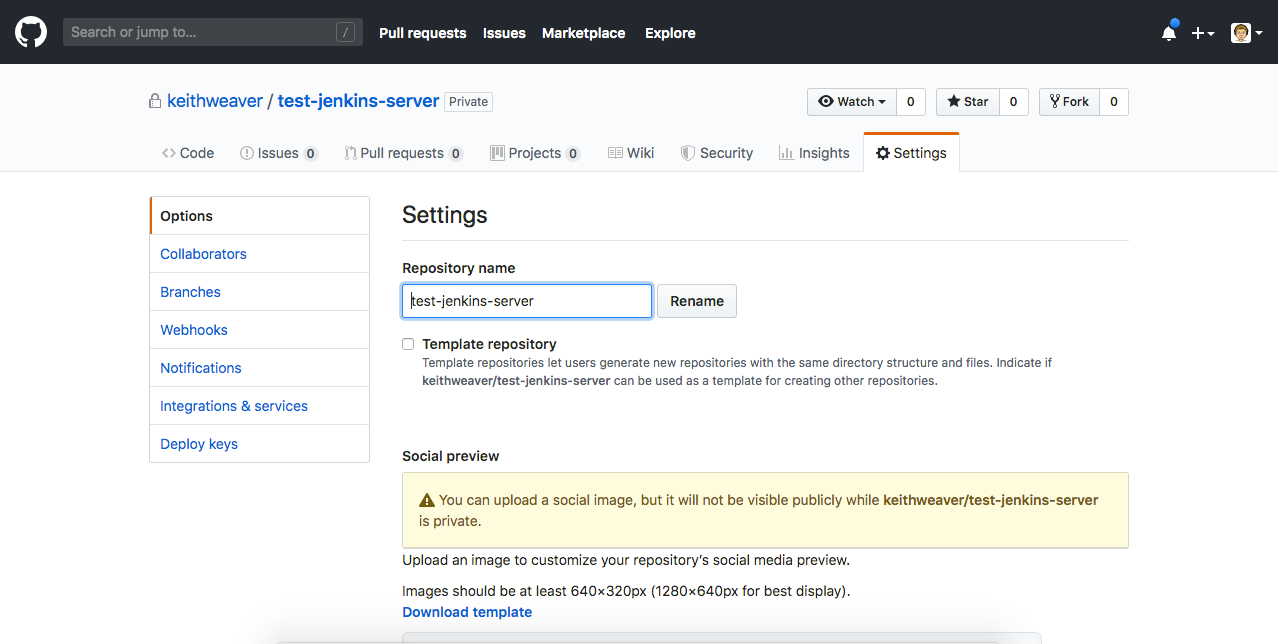Switch to the Wiki tab

coord(631,153)
